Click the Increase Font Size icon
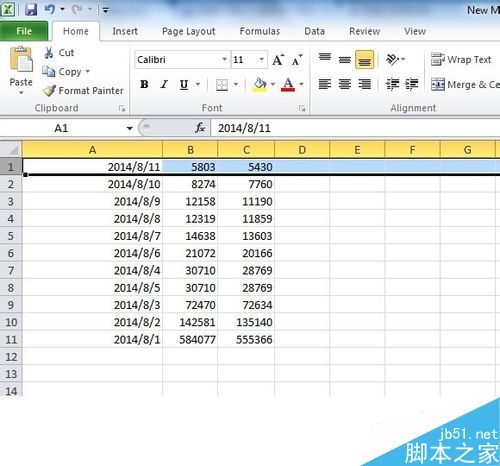500x466 pixels. coord(278,60)
